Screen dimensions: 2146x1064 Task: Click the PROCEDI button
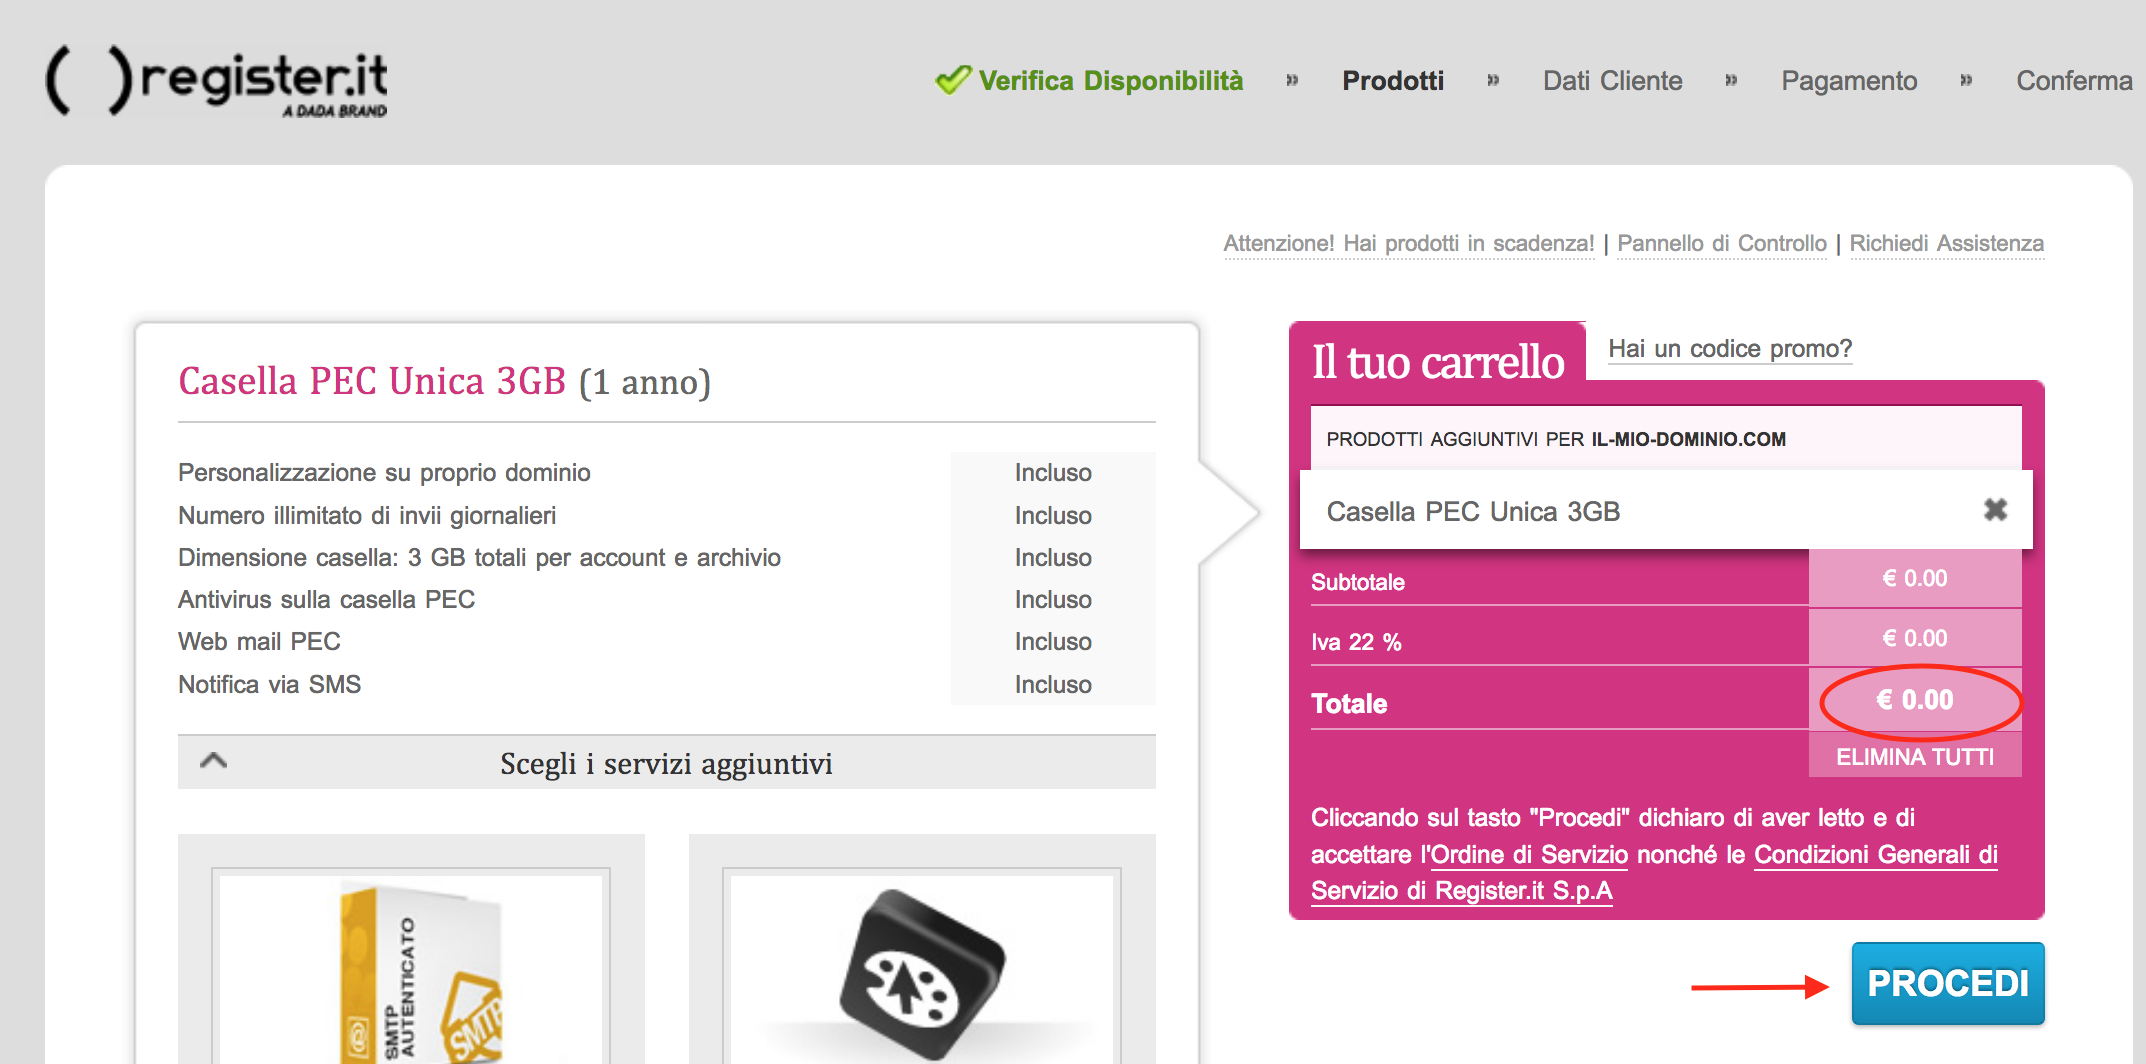[1948, 983]
